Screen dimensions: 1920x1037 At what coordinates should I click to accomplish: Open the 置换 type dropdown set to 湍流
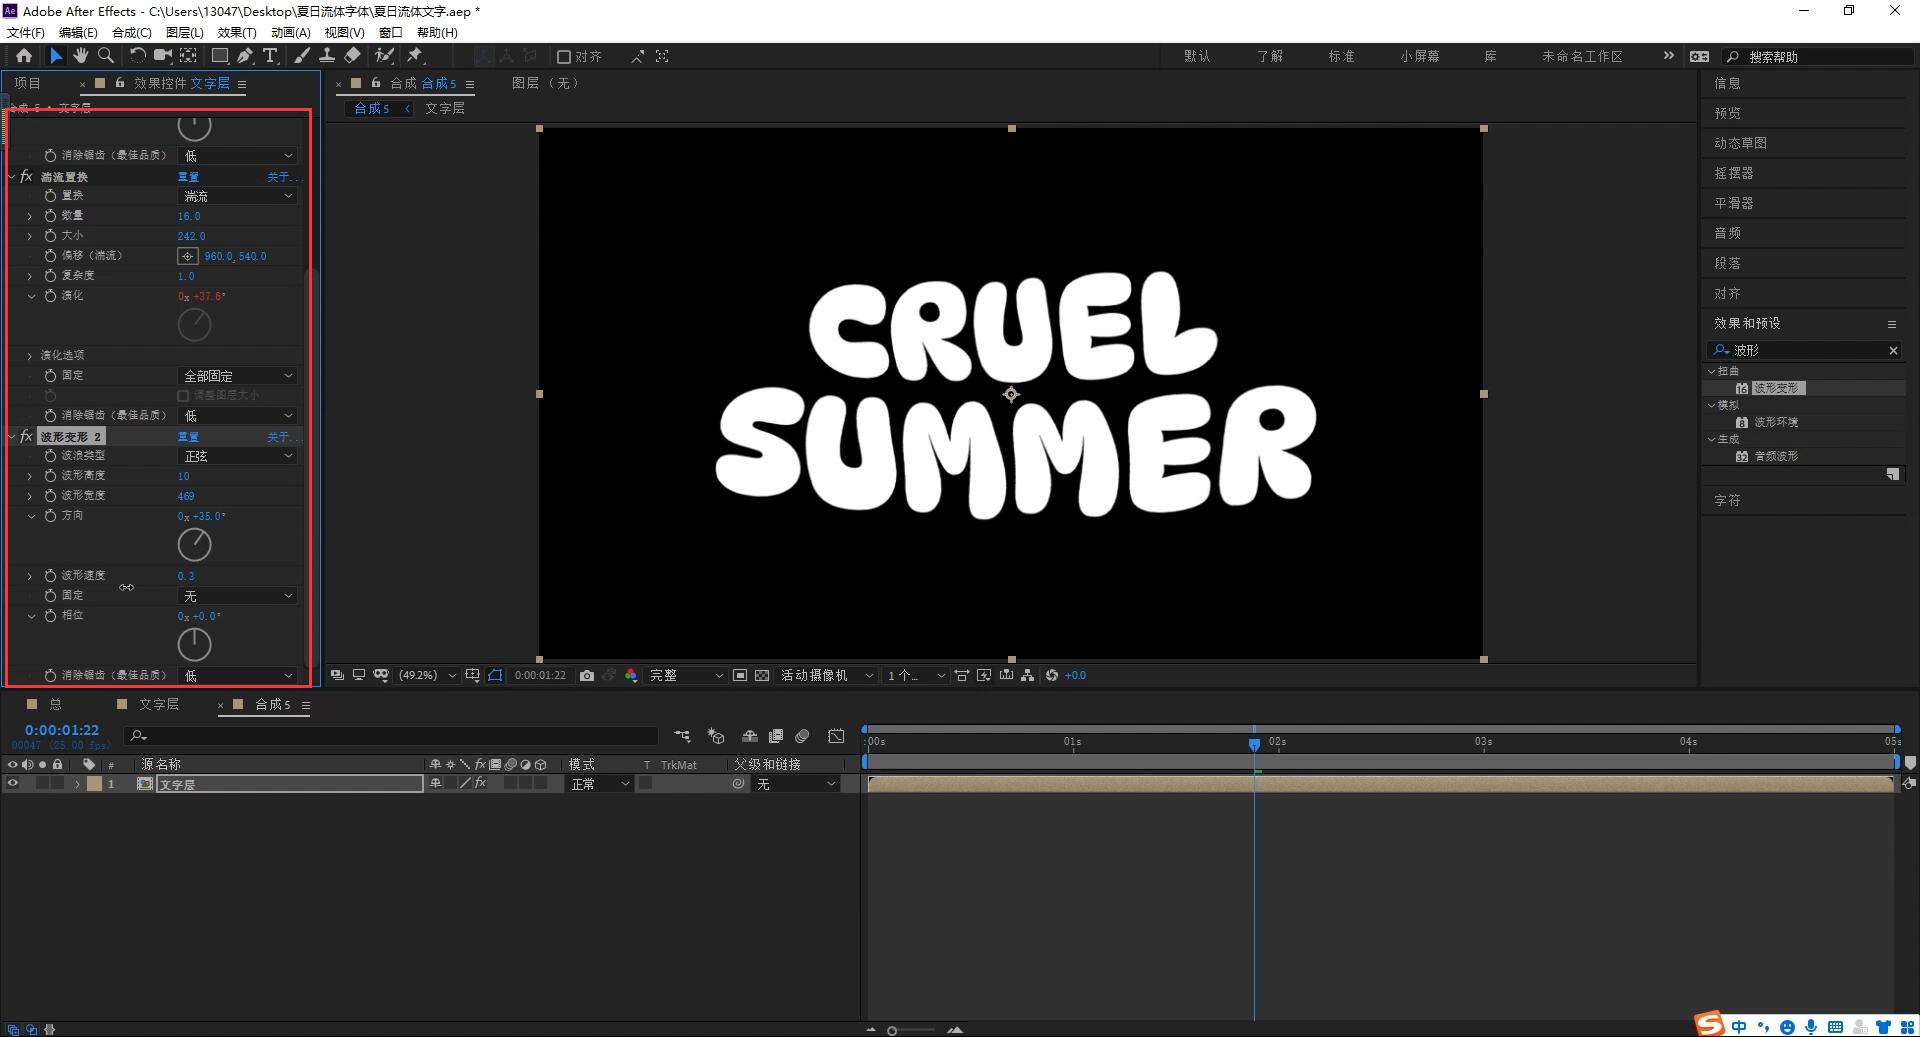pyautogui.click(x=237, y=196)
